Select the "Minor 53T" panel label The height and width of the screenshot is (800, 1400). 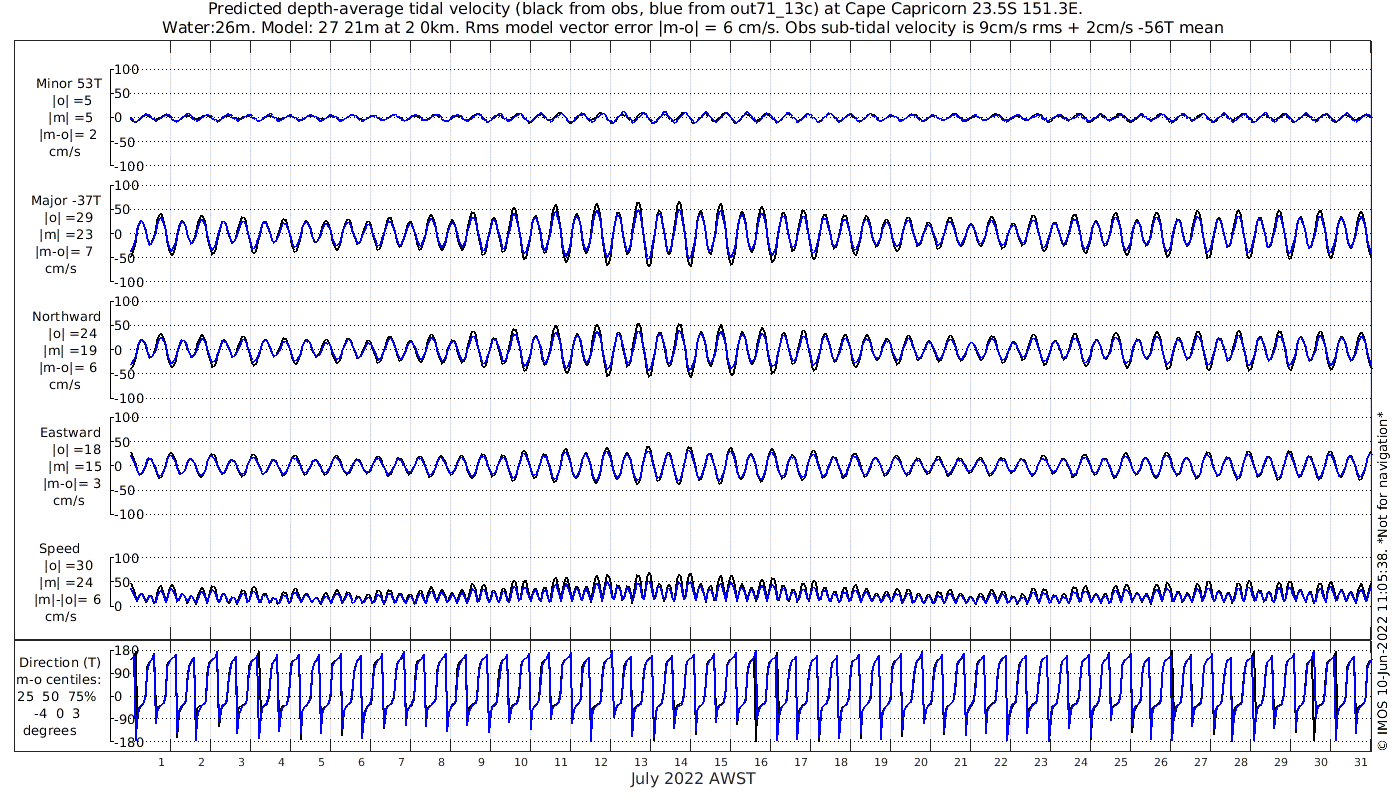68,84
